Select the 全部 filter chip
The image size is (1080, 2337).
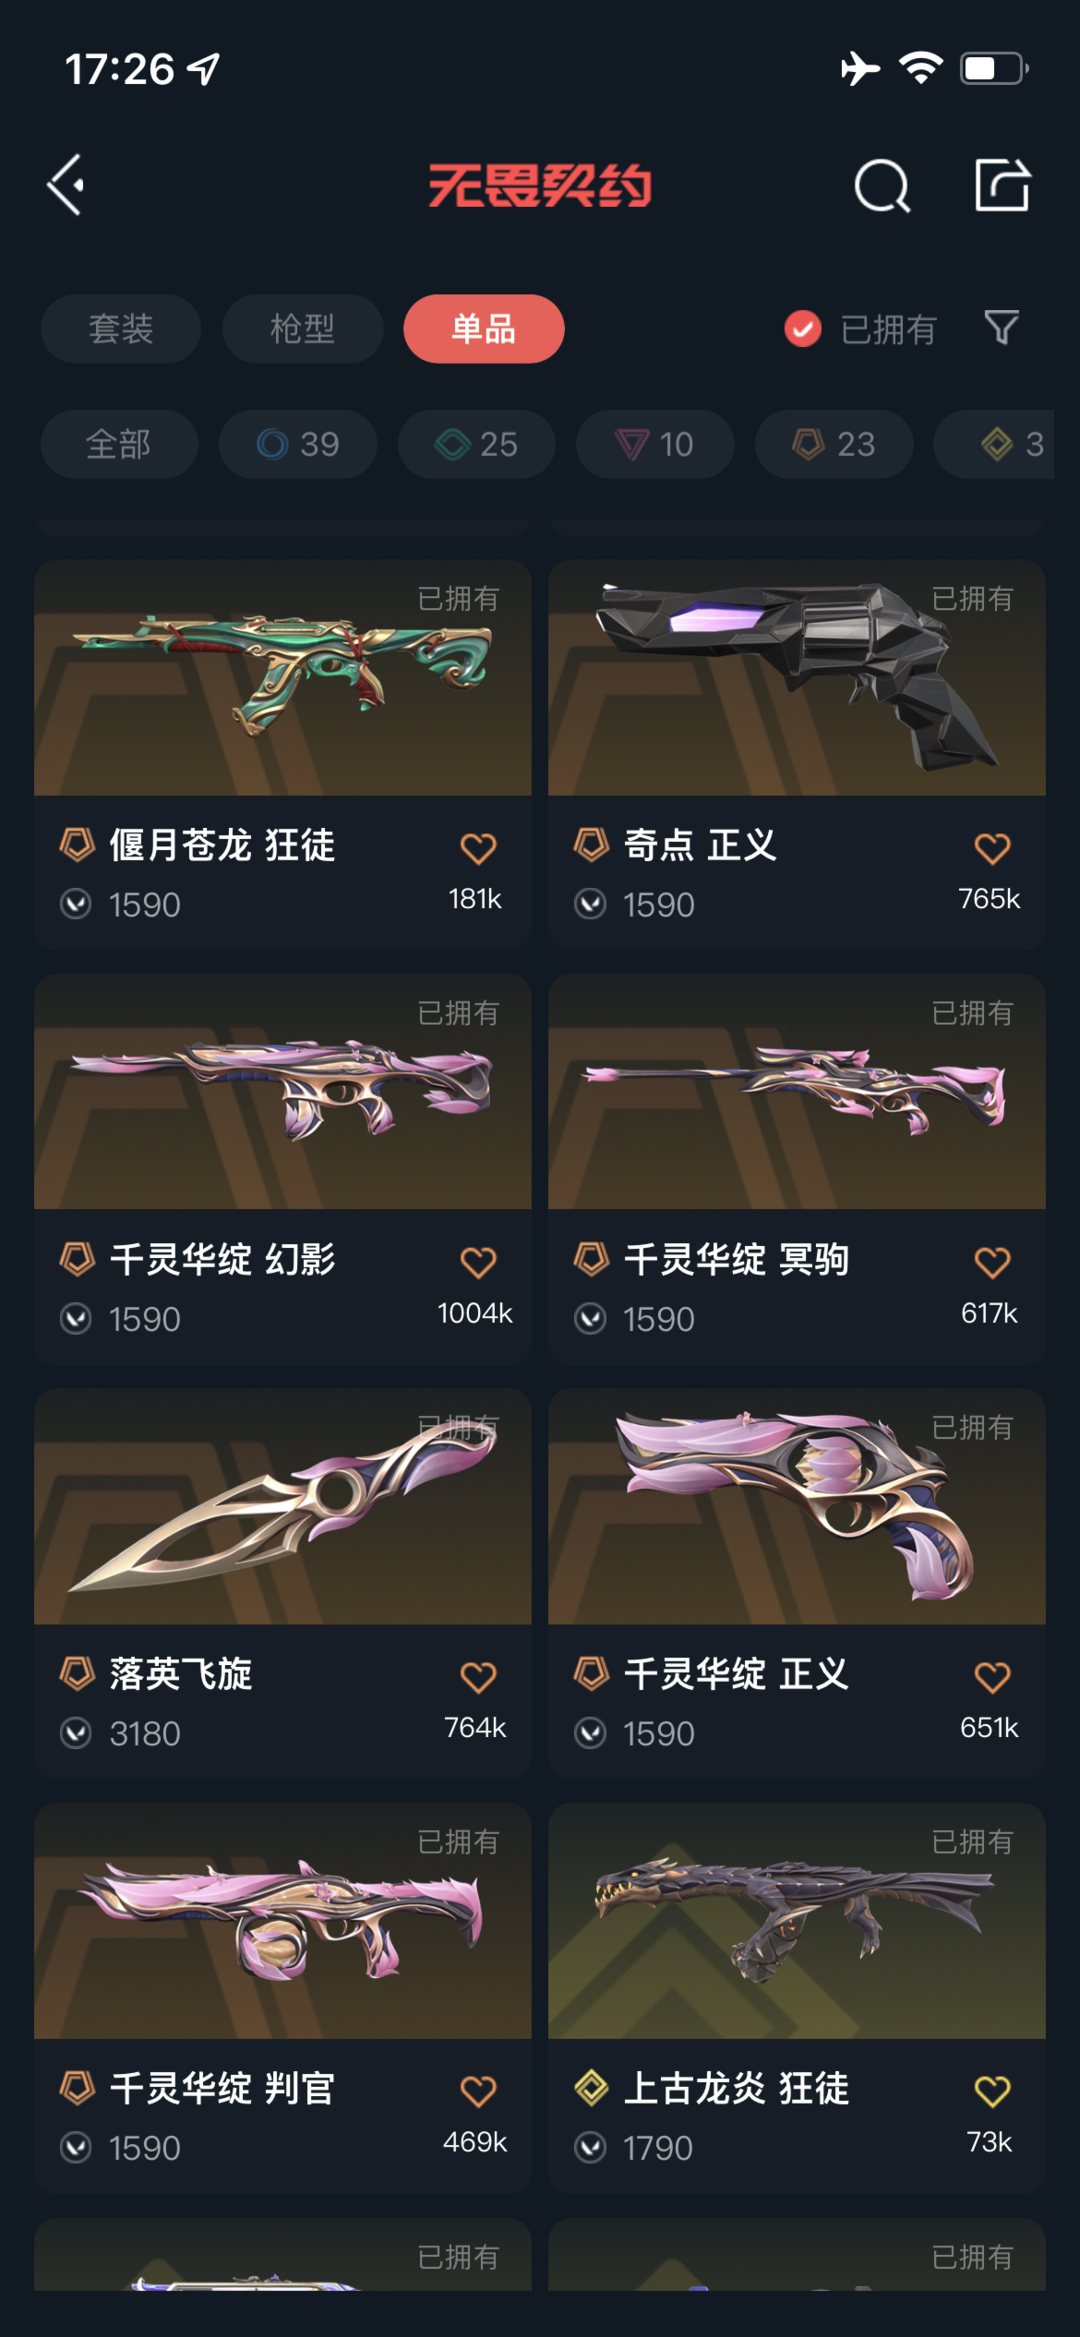tap(119, 444)
